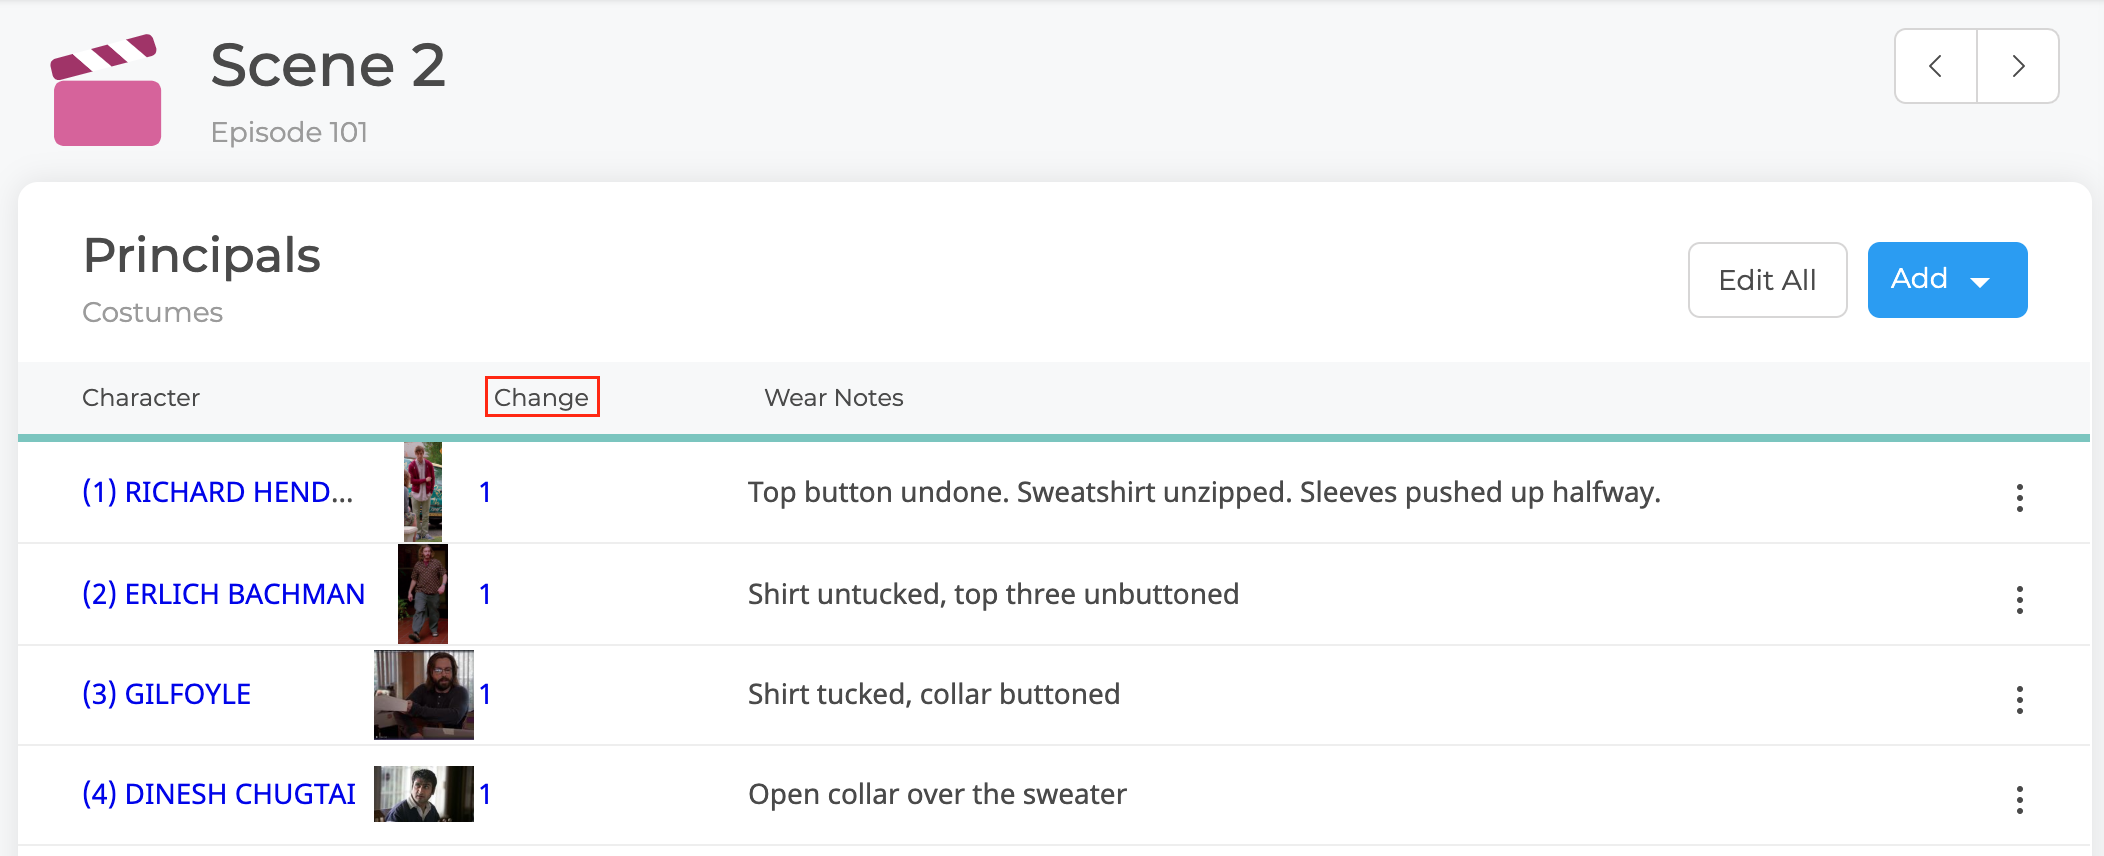Go to next scene with right chevron
Viewport: 2104px width, 856px height.
(2018, 66)
